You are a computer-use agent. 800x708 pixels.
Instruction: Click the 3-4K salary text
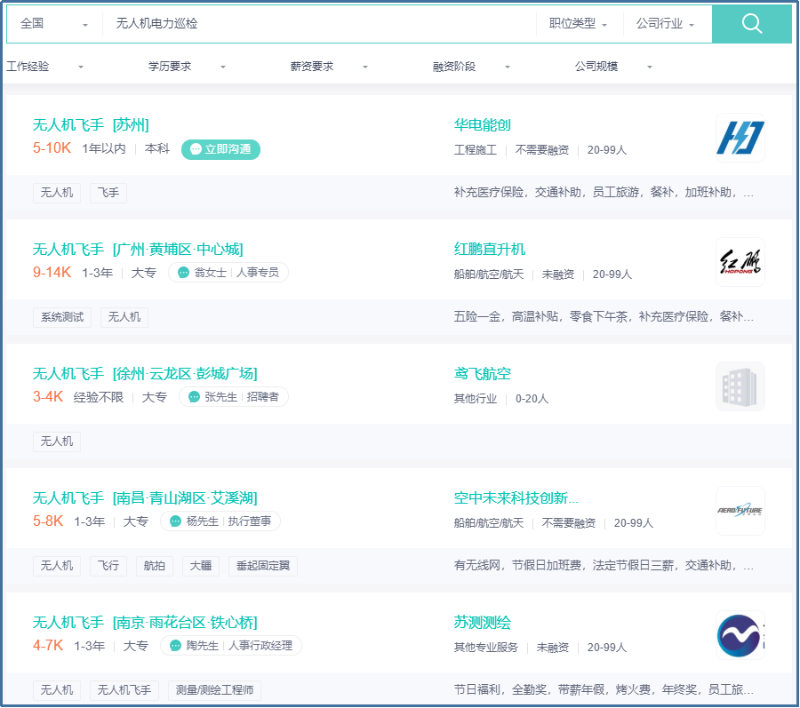point(48,397)
